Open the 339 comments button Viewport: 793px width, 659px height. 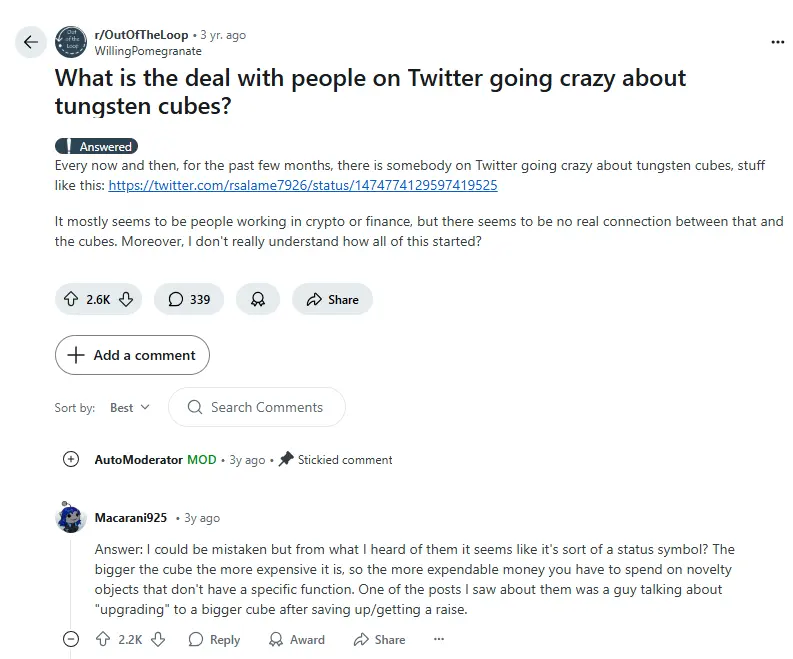pos(189,299)
